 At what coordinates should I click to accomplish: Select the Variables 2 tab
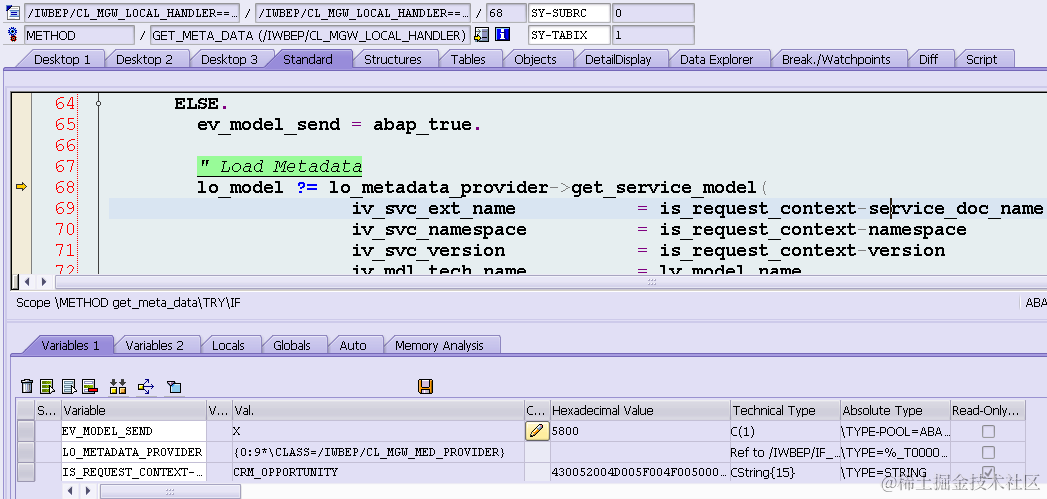tap(154, 345)
